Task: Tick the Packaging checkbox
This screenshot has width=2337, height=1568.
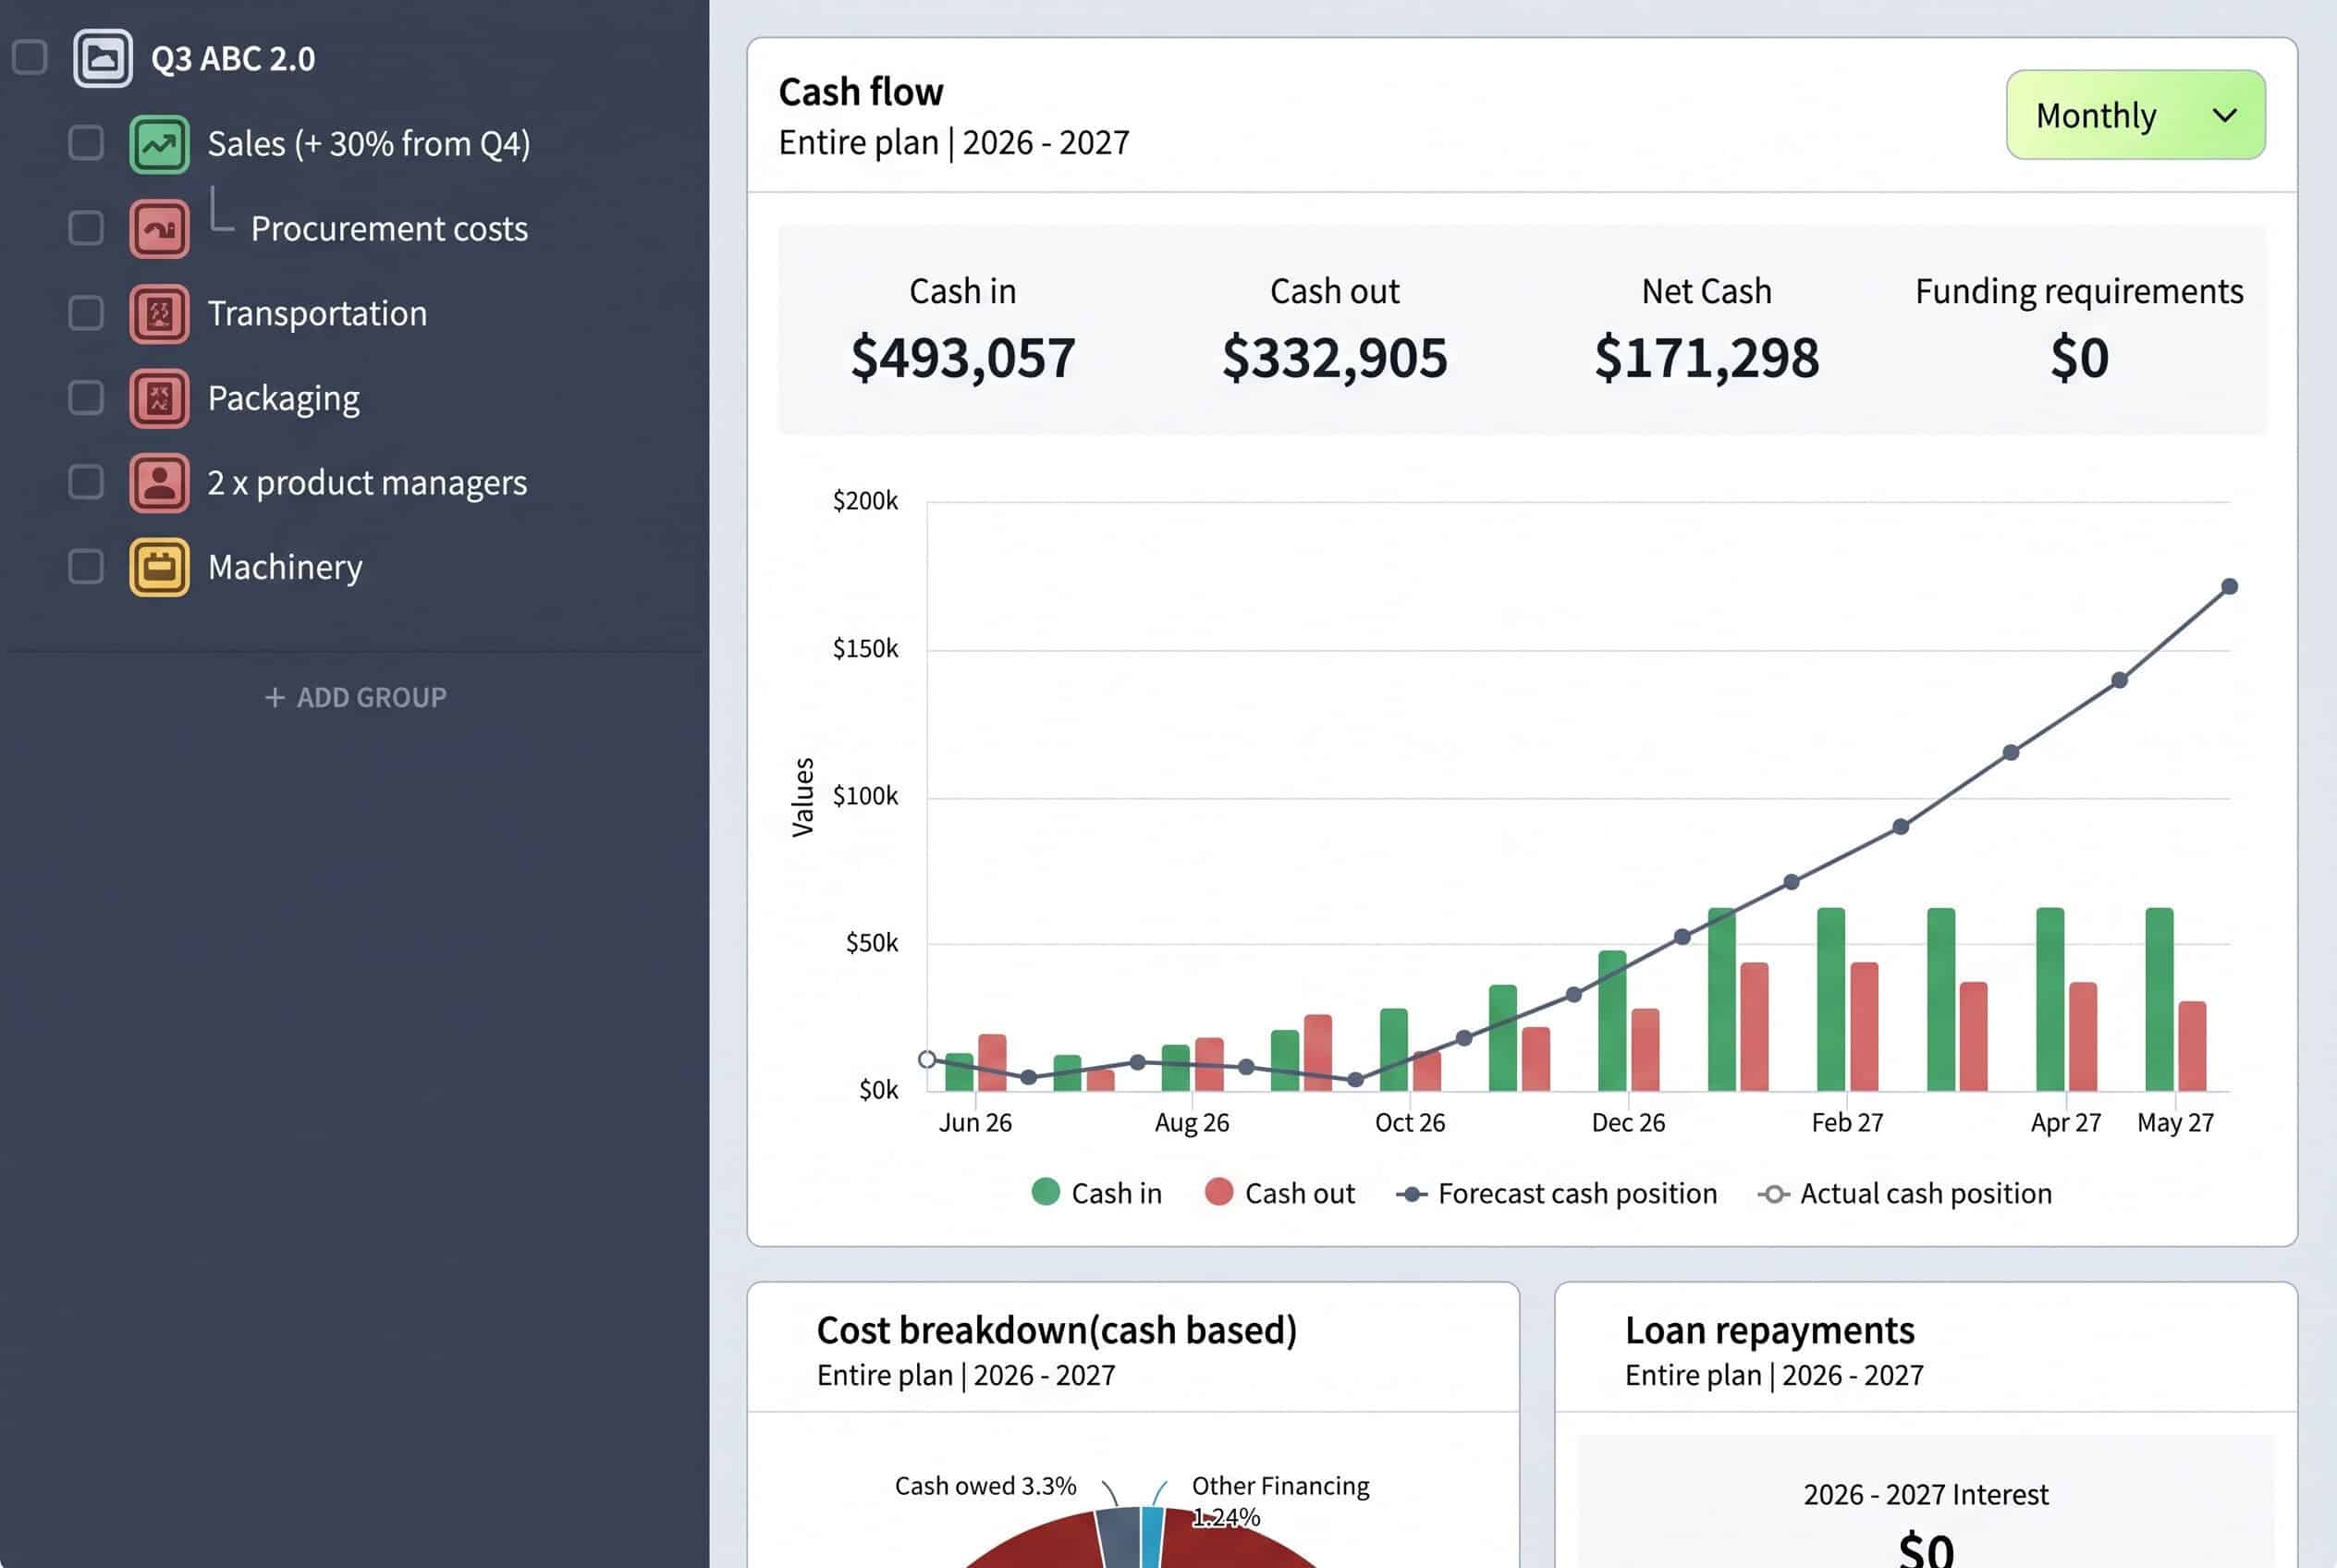Action: point(86,398)
